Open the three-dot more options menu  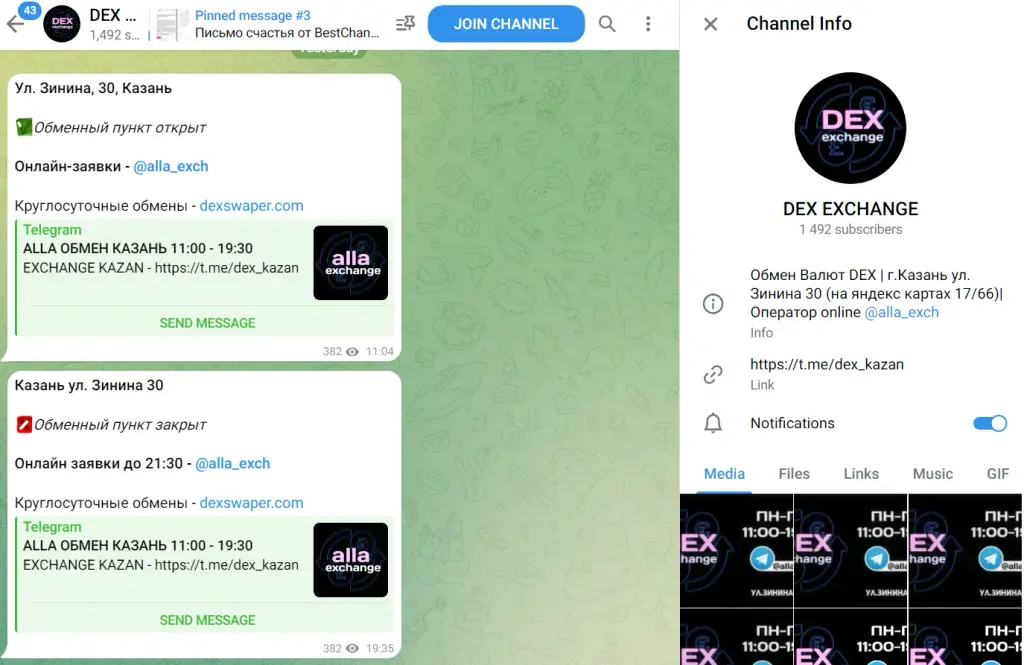[648, 24]
